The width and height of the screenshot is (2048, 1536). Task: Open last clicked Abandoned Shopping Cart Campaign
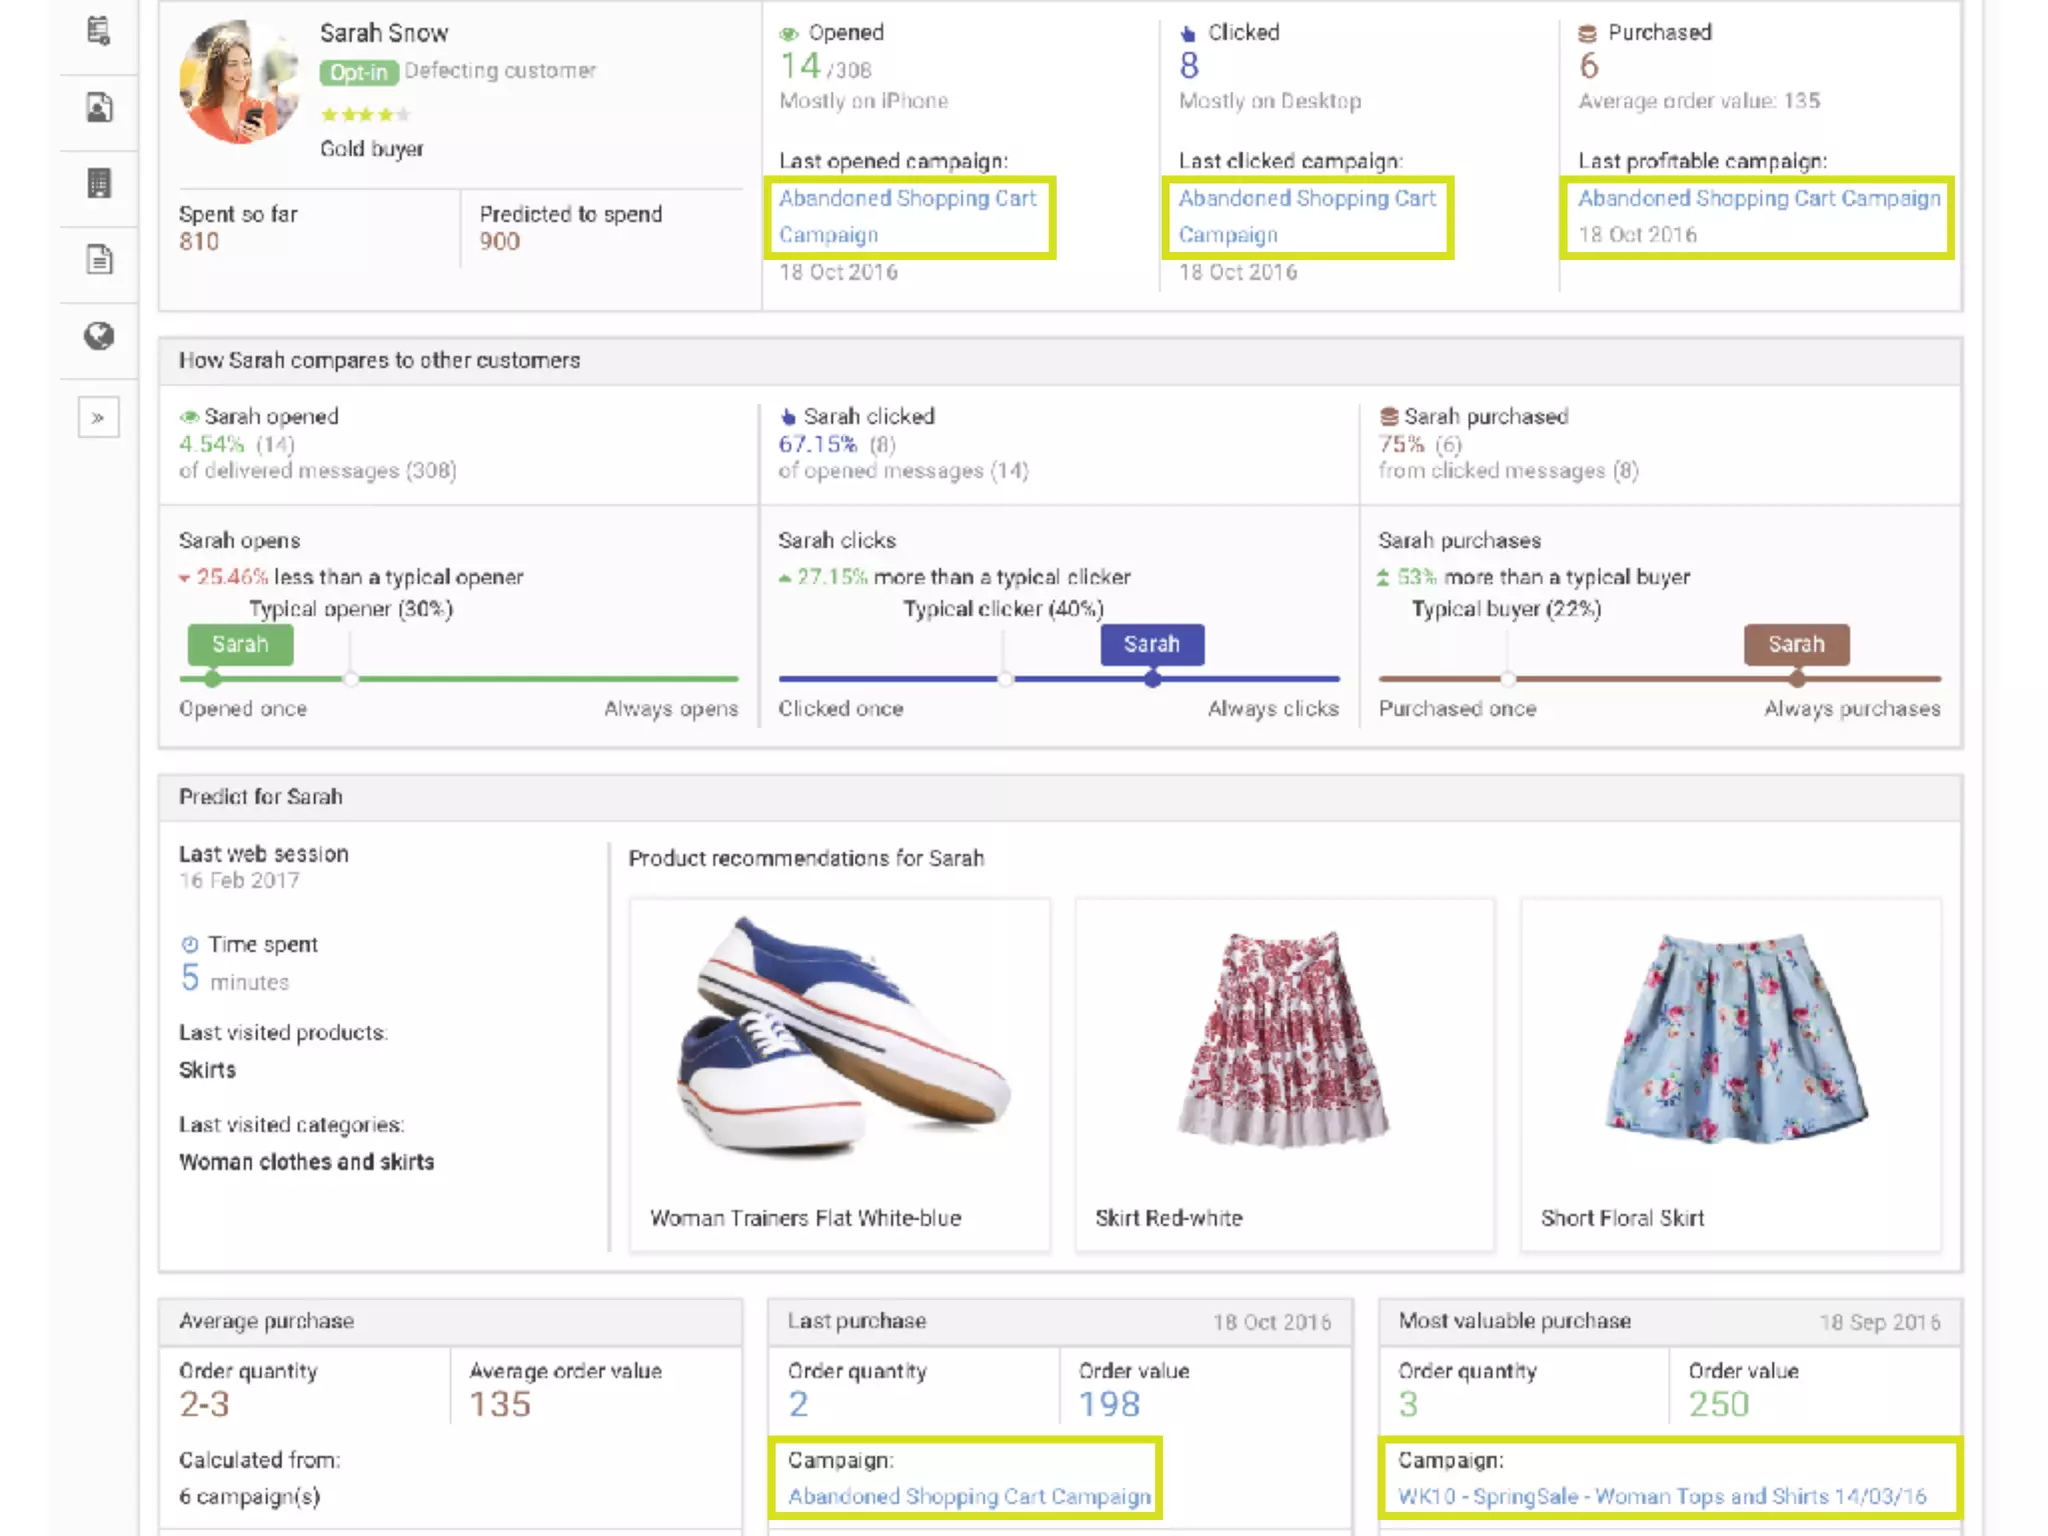(x=1306, y=216)
